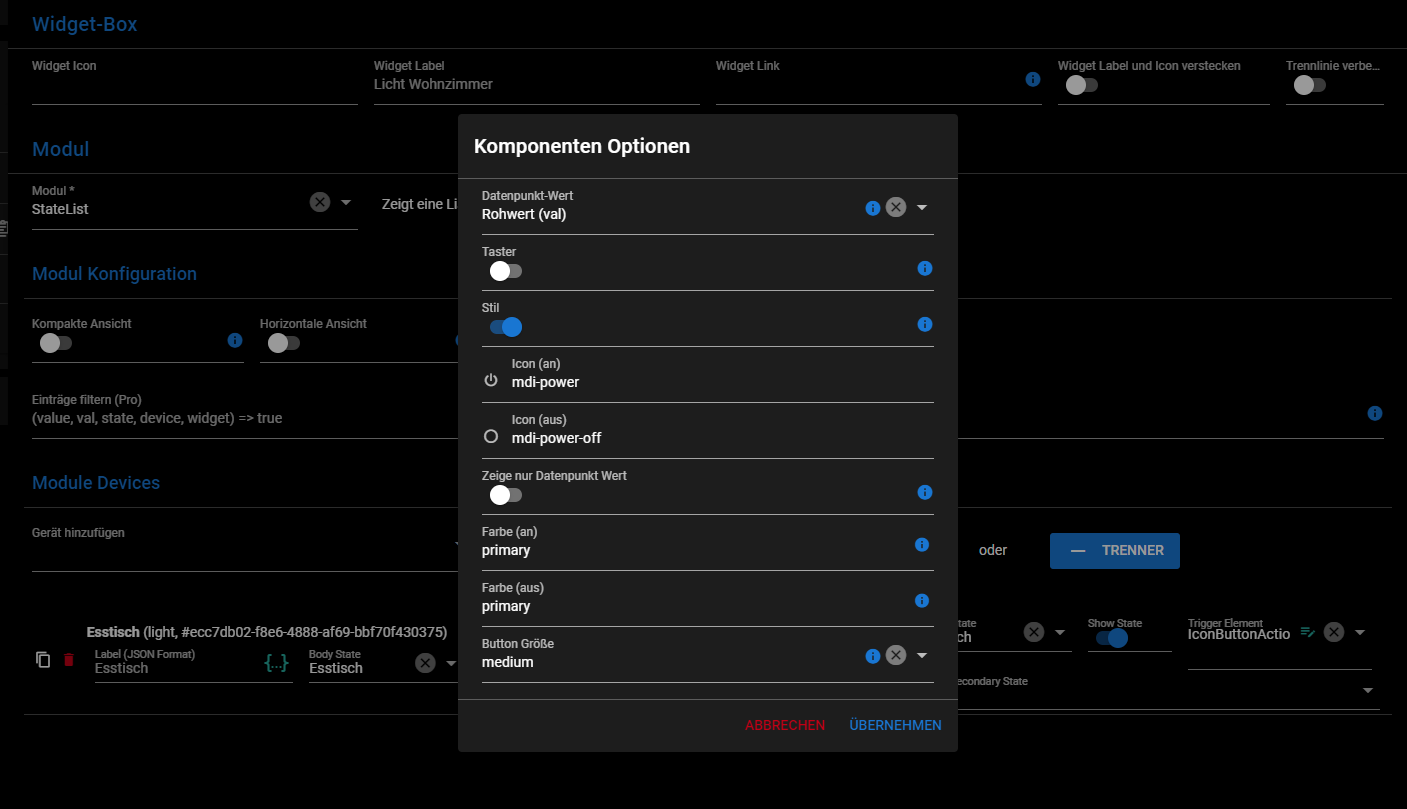Open the Modul StateList dropdown
This screenshot has width=1407, height=809.
(x=346, y=202)
